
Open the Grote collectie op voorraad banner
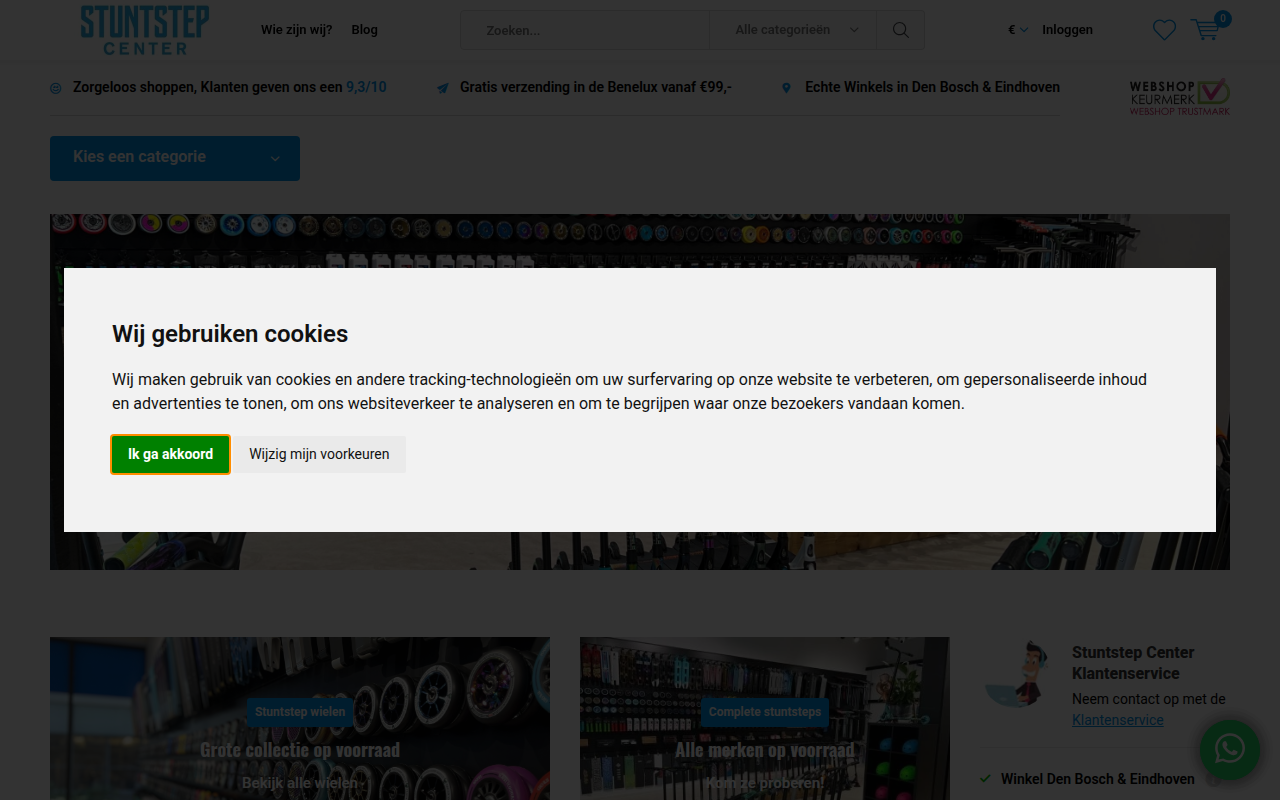click(x=300, y=718)
